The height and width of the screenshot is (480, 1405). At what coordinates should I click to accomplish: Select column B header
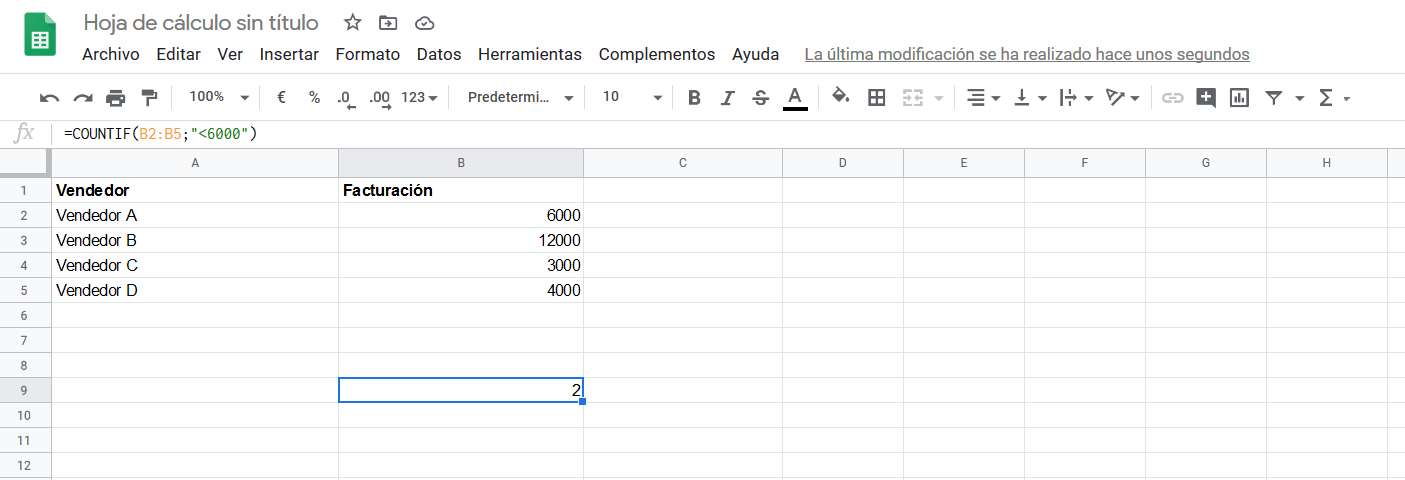461,163
